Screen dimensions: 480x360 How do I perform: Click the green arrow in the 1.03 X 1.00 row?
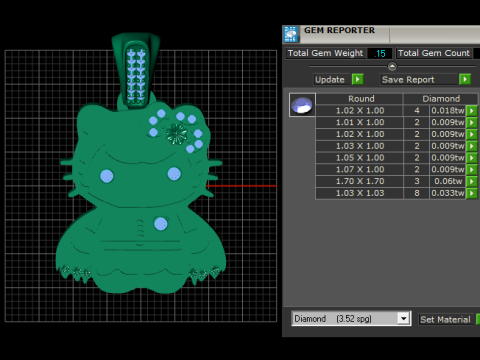coord(471,146)
